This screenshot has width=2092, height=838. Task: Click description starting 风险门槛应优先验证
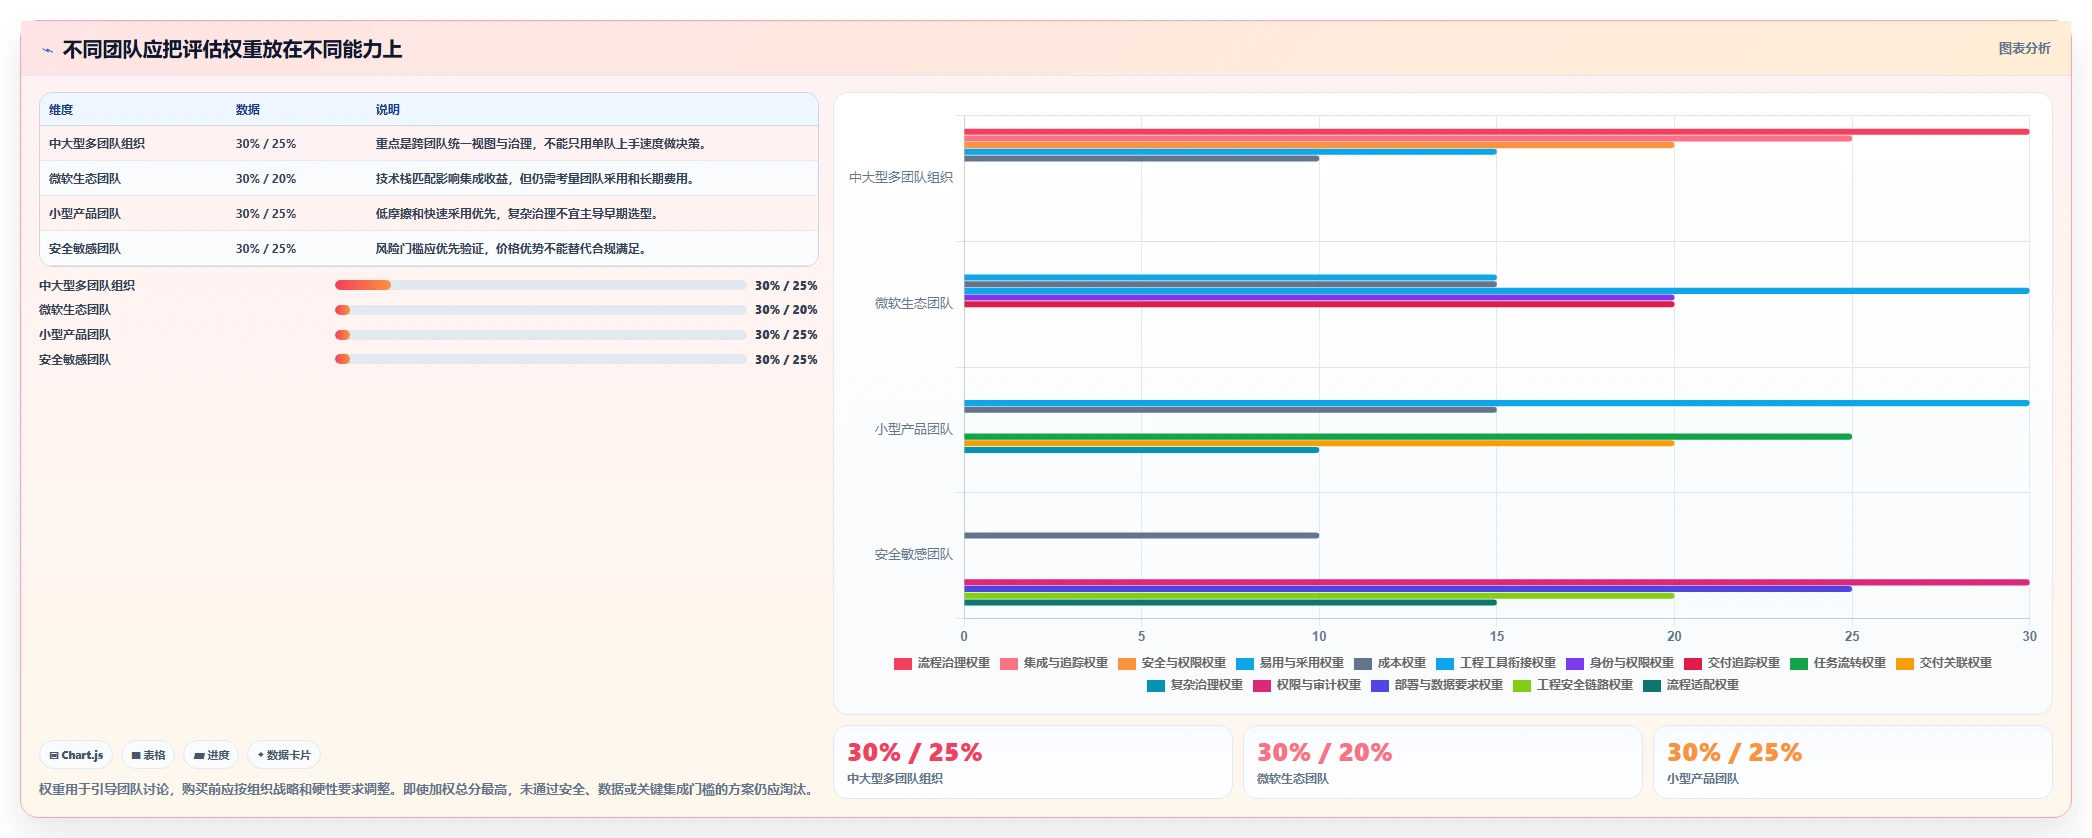click(x=513, y=249)
